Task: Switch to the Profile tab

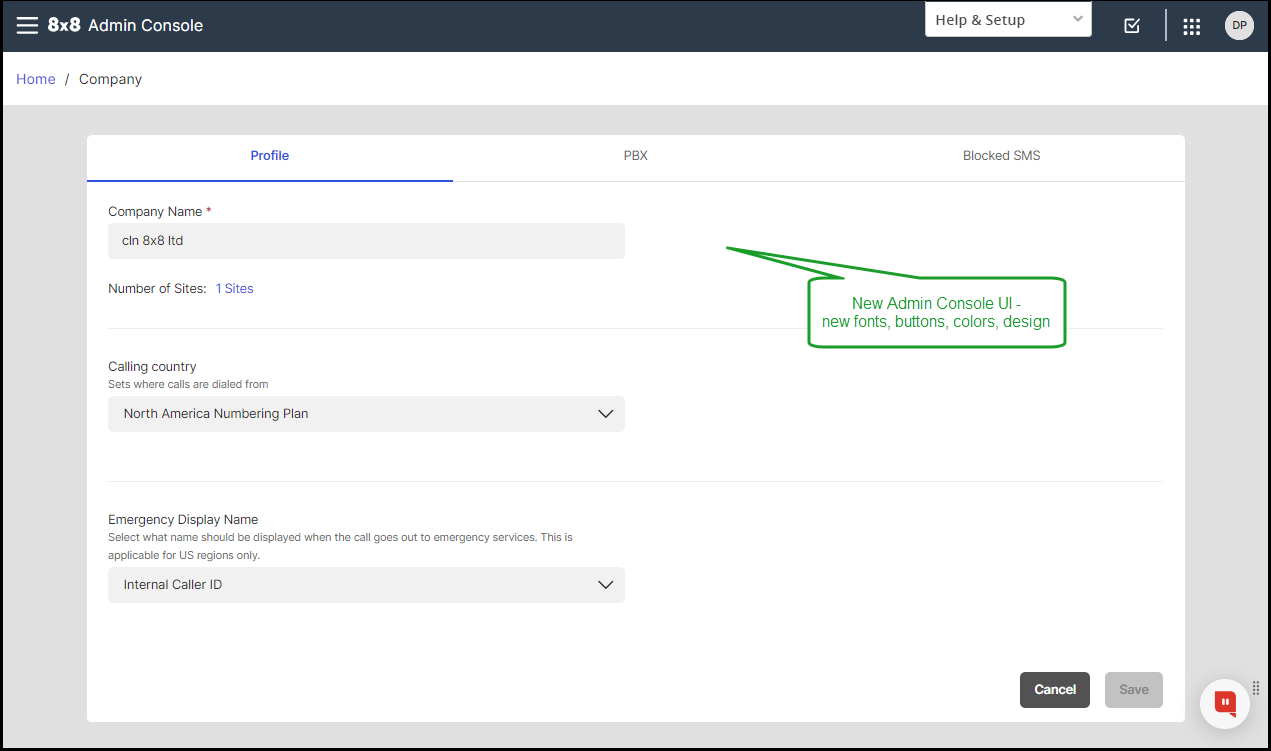Action: (x=270, y=156)
